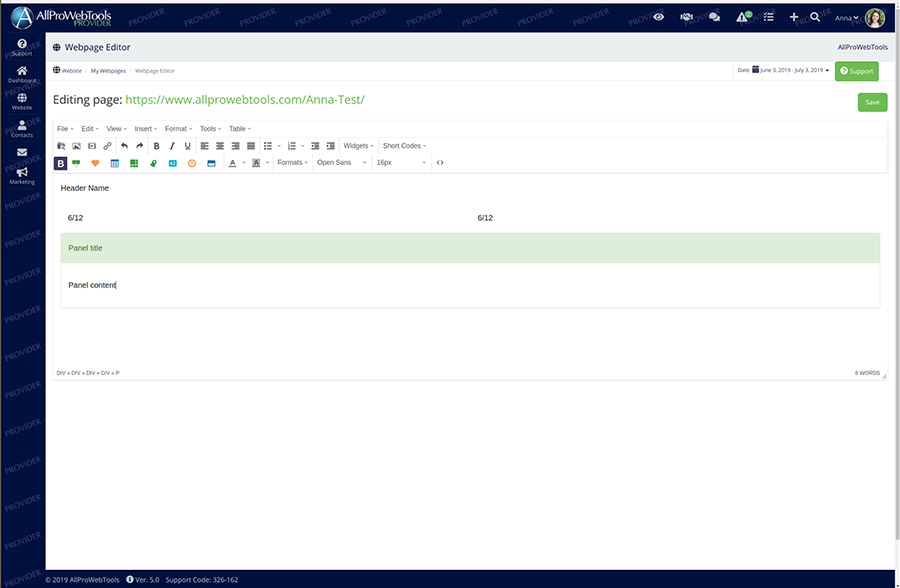The height and width of the screenshot is (588, 900).
Task: Click the orange heart icon in toolbar
Action: click(x=95, y=163)
